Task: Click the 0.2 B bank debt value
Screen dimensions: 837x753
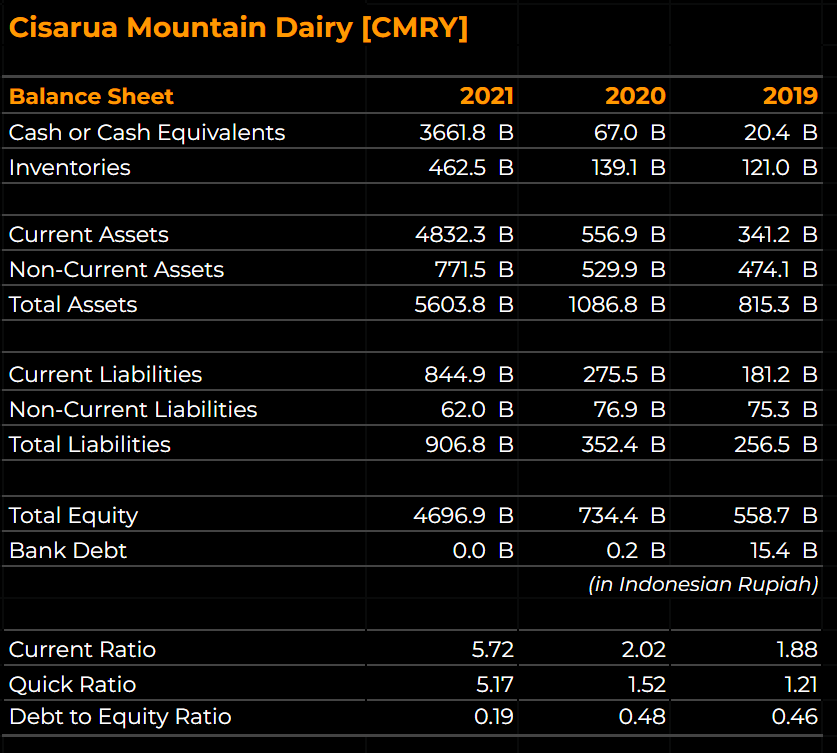Action: click(x=636, y=551)
